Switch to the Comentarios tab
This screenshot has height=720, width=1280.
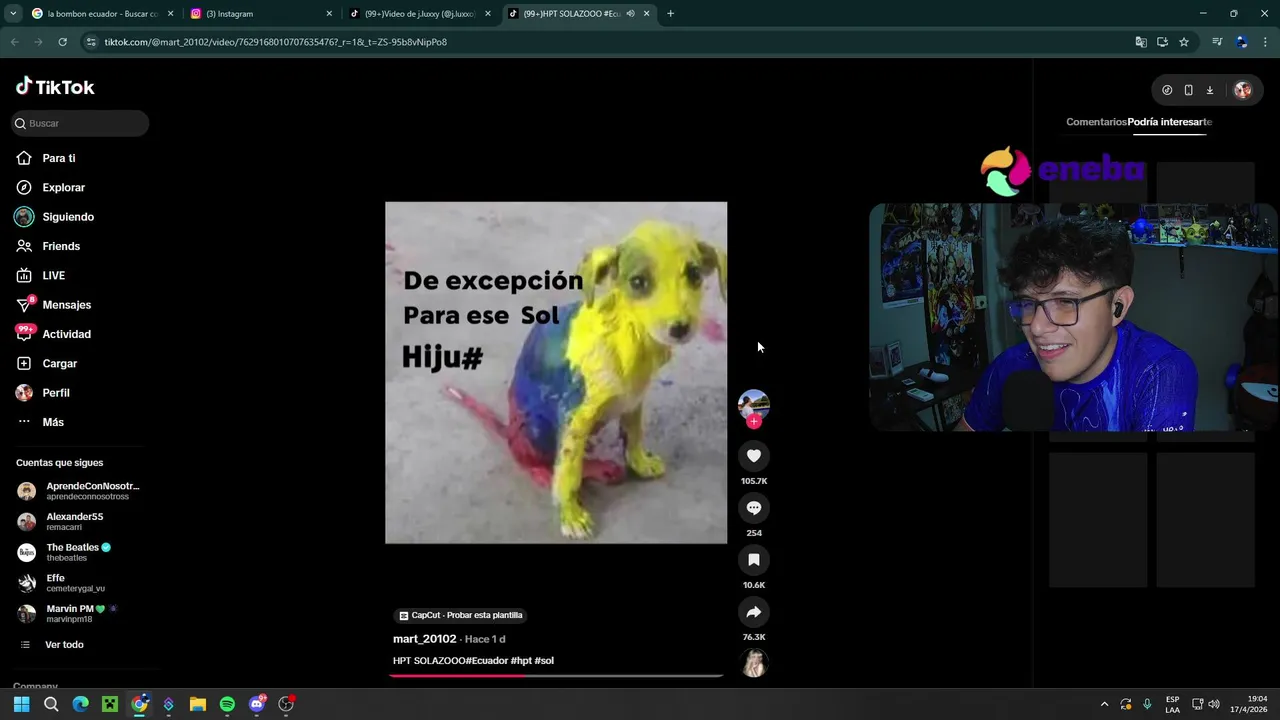1096,122
